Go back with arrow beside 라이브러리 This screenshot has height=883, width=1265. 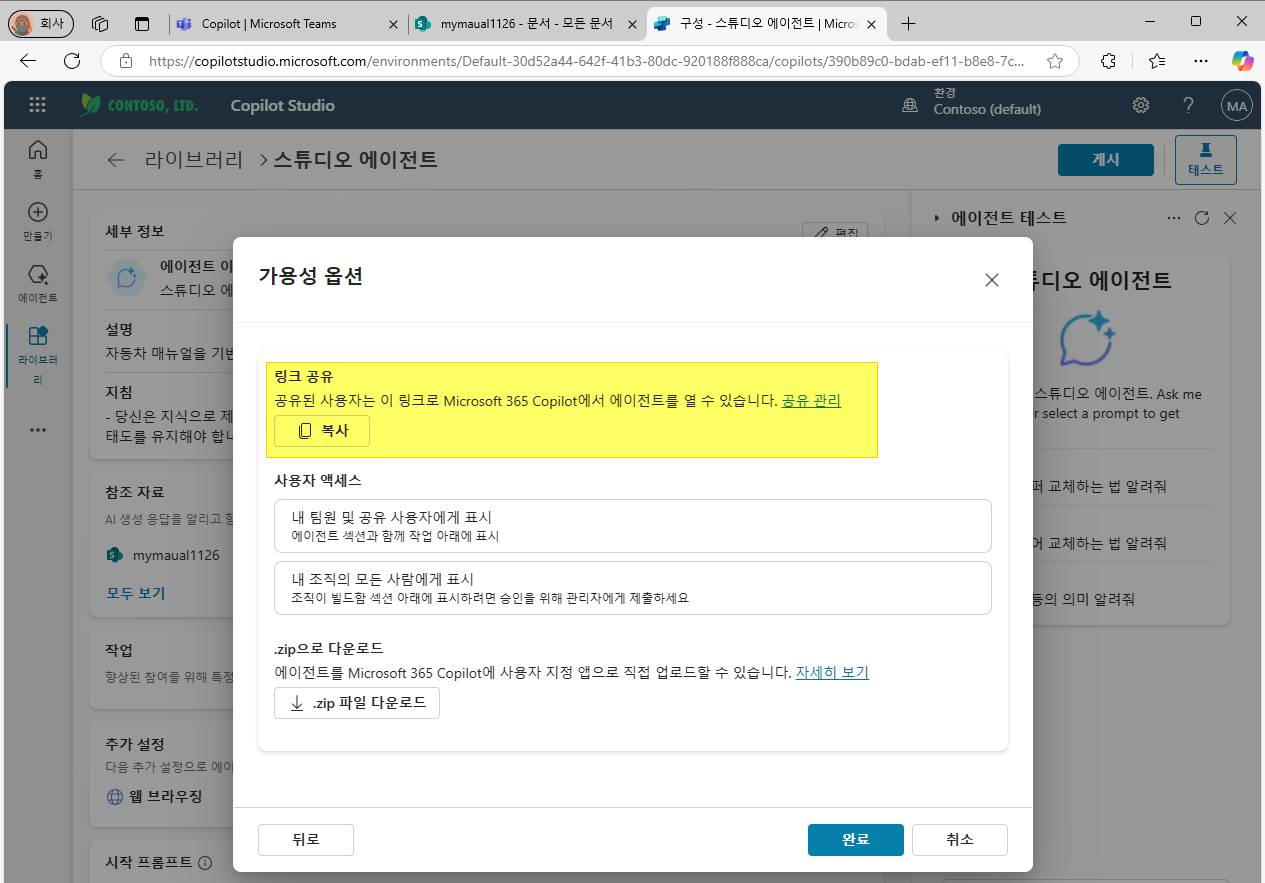(x=117, y=160)
